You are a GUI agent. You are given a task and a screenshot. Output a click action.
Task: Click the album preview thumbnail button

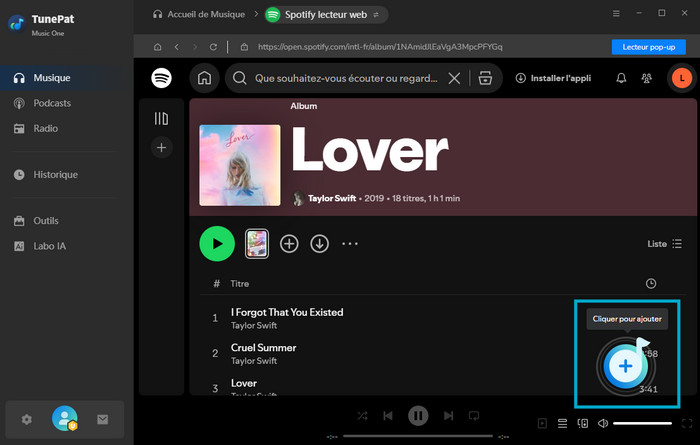pos(257,244)
